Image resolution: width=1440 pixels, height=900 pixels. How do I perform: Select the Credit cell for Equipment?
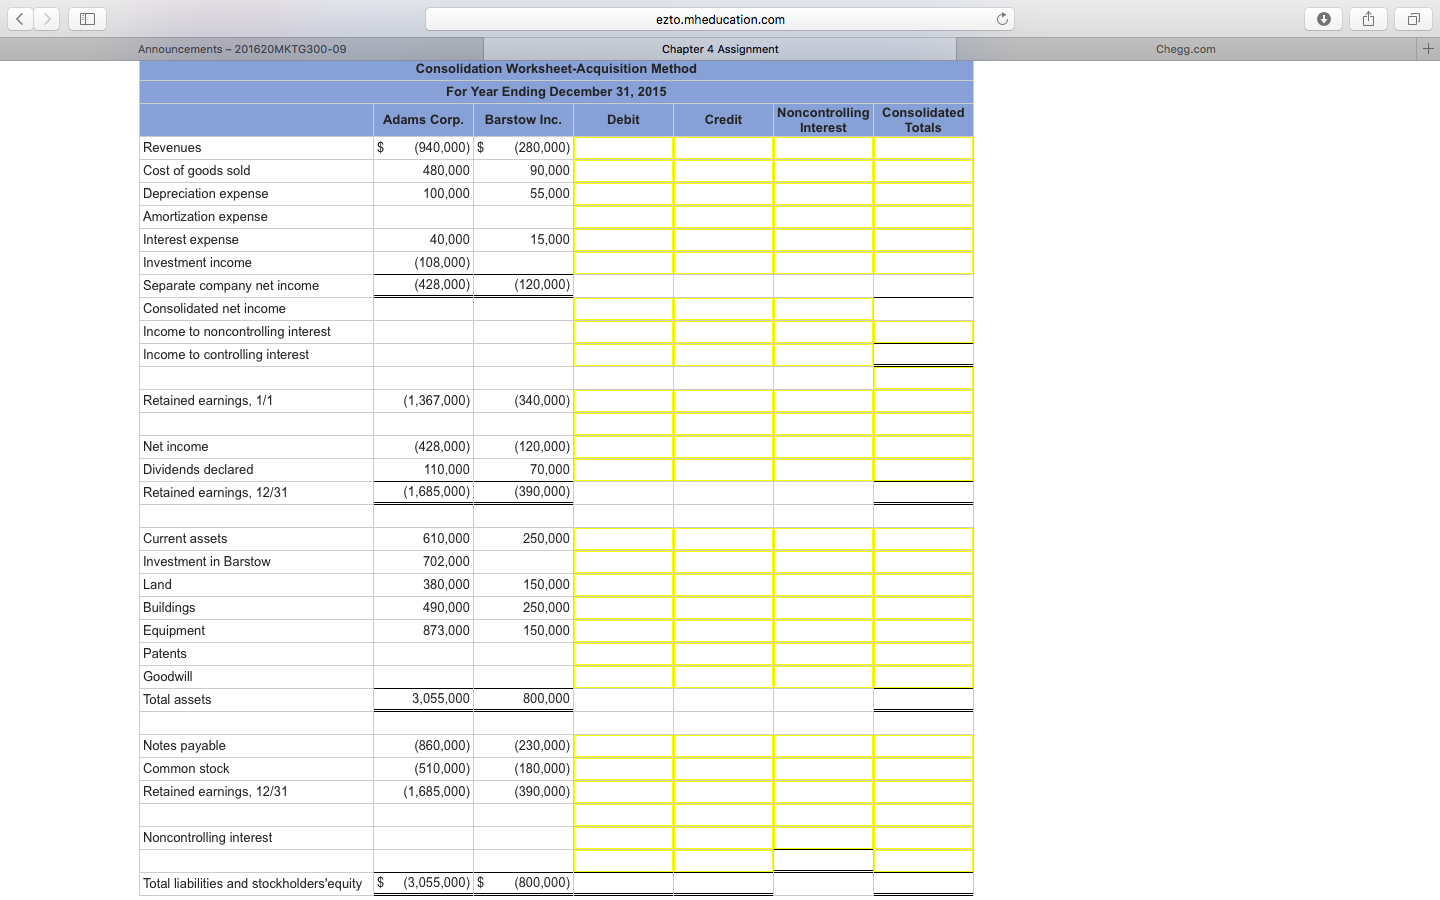pyautogui.click(x=723, y=631)
